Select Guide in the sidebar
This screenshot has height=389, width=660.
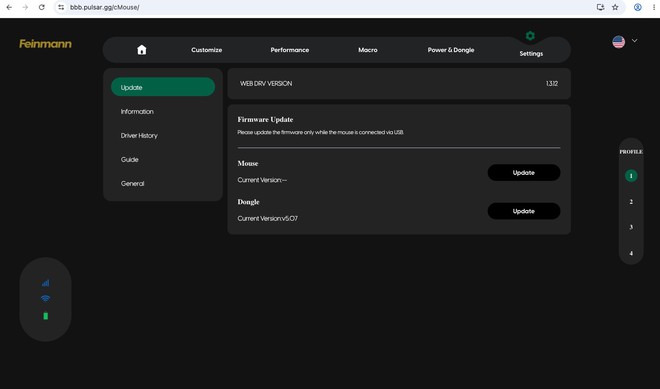[130, 160]
